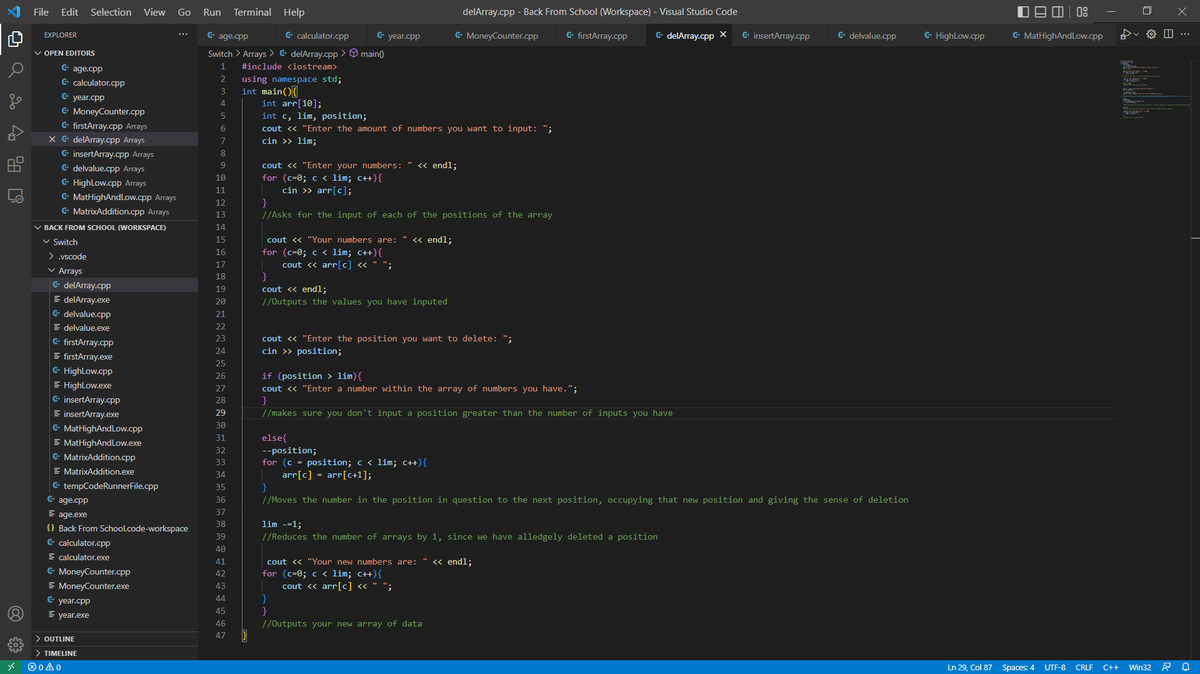Split the editor to the right
1200x674 pixels.
click(1168, 36)
